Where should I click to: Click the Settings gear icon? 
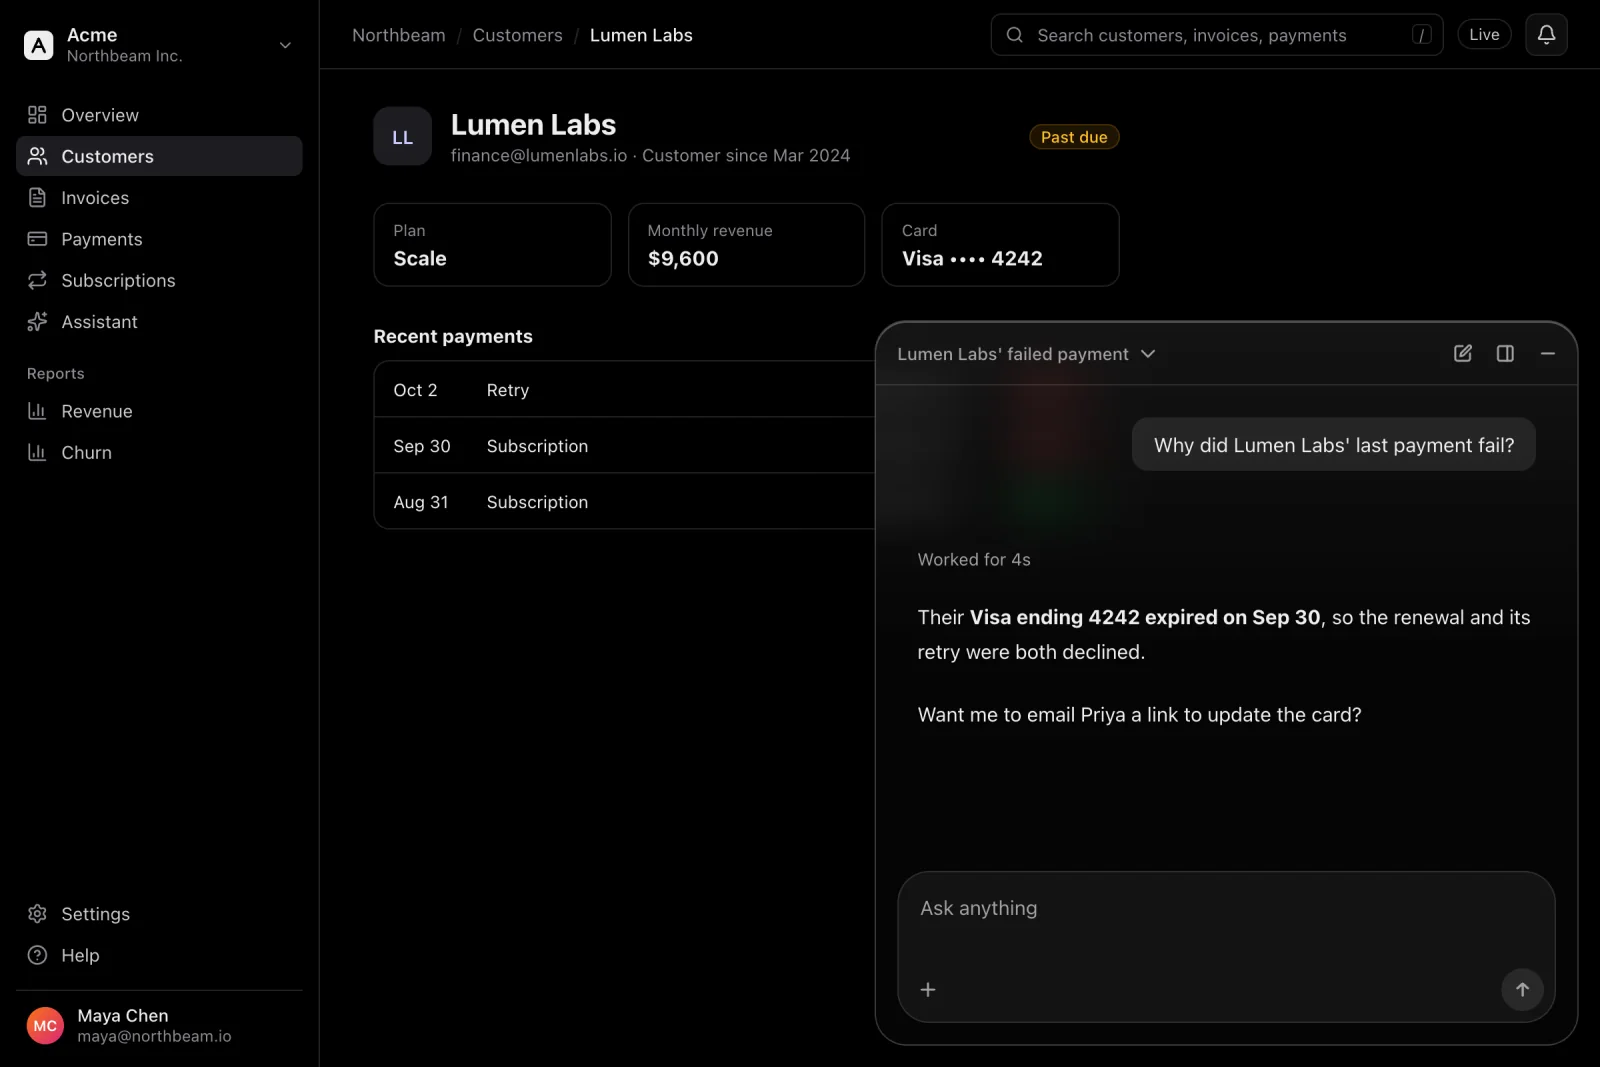[x=37, y=914]
